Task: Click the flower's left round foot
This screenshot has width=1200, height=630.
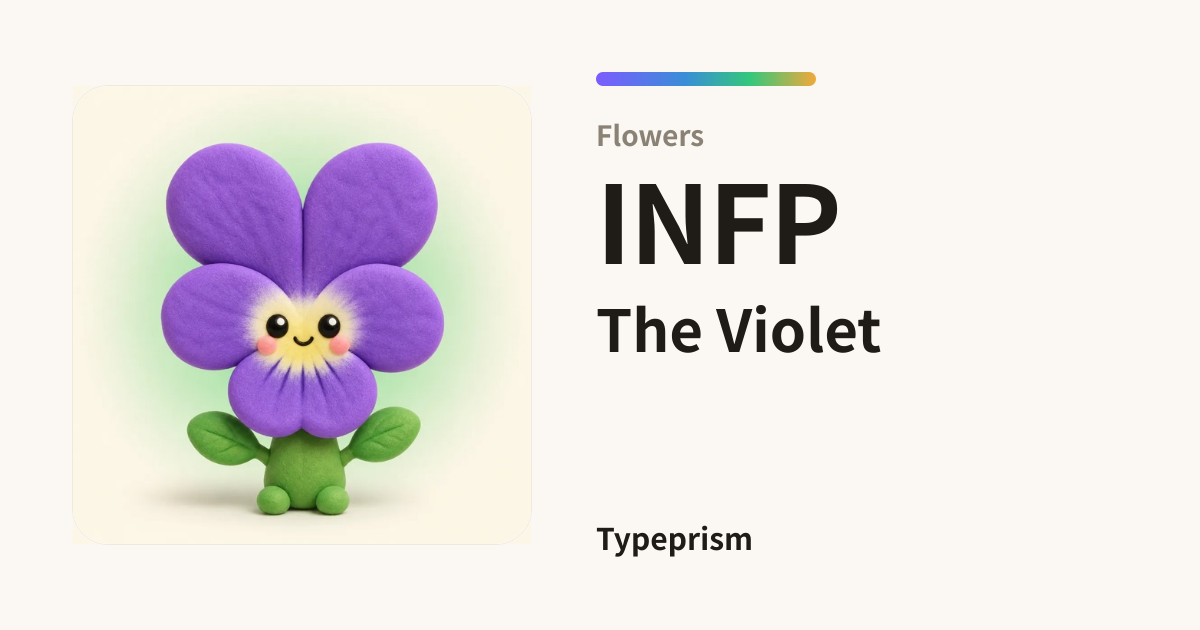Action: tap(274, 500)
